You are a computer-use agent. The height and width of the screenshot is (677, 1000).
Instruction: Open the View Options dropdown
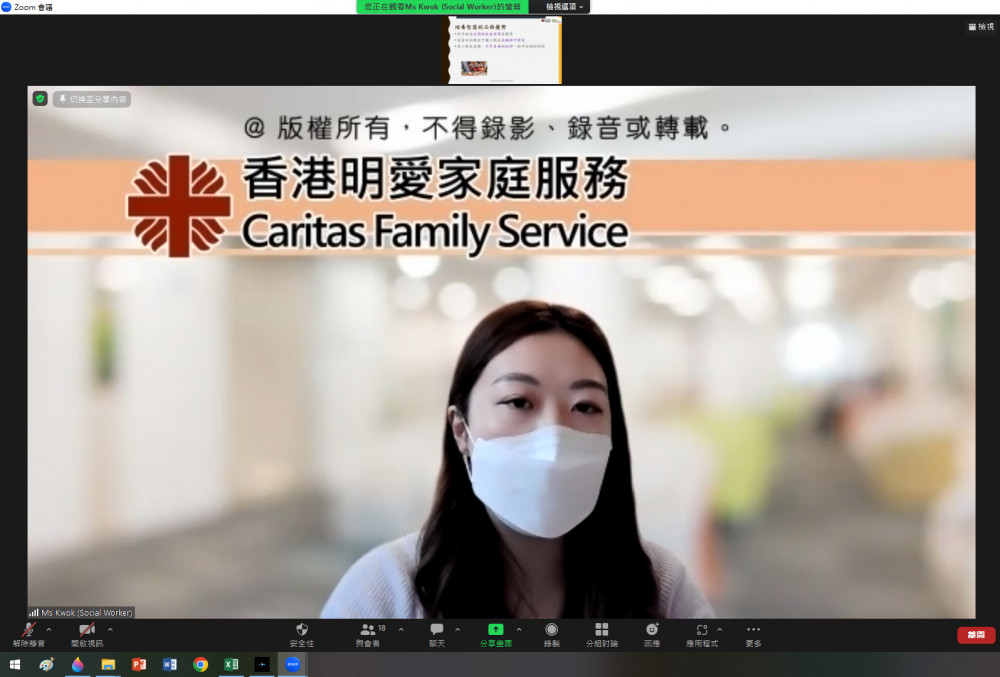[x=564, y=6]
